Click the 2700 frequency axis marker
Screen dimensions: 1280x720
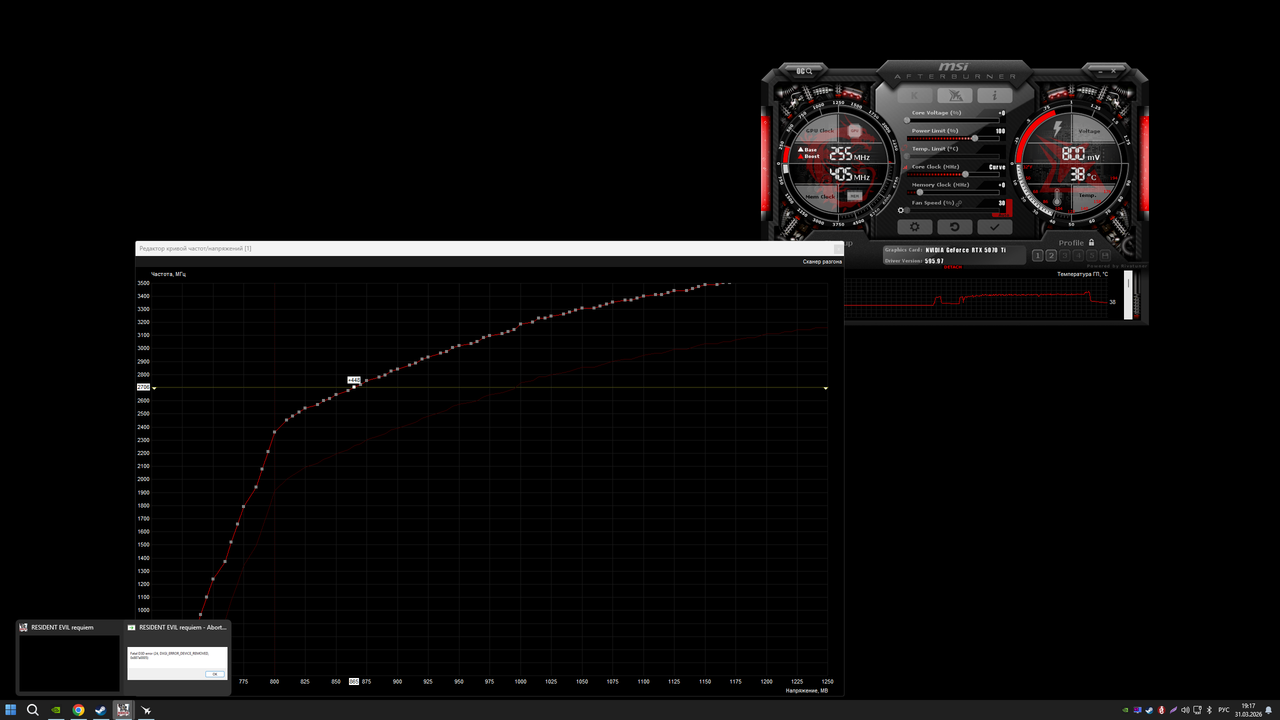pos(143,387)
